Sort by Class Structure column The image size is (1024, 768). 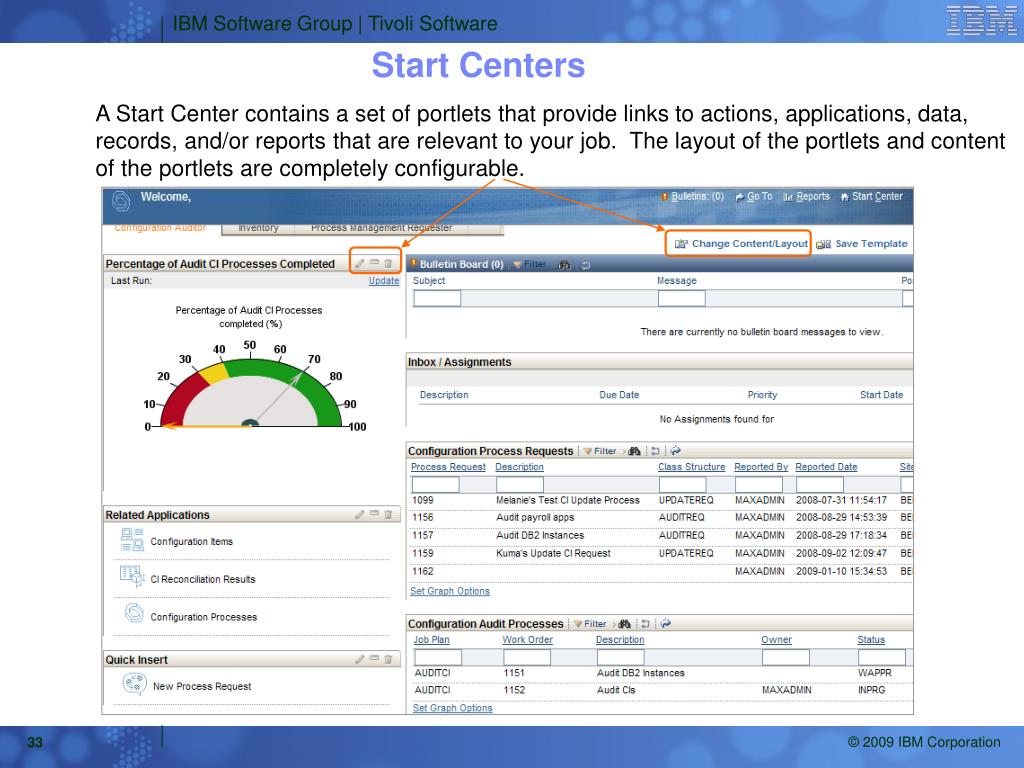[x=692, y=467]
